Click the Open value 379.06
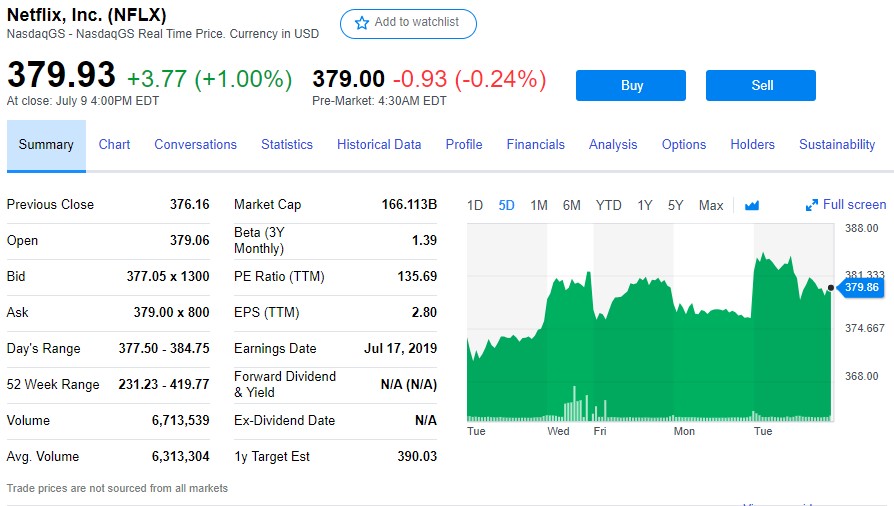The image size is (894, 506). [x=190, y=240]
